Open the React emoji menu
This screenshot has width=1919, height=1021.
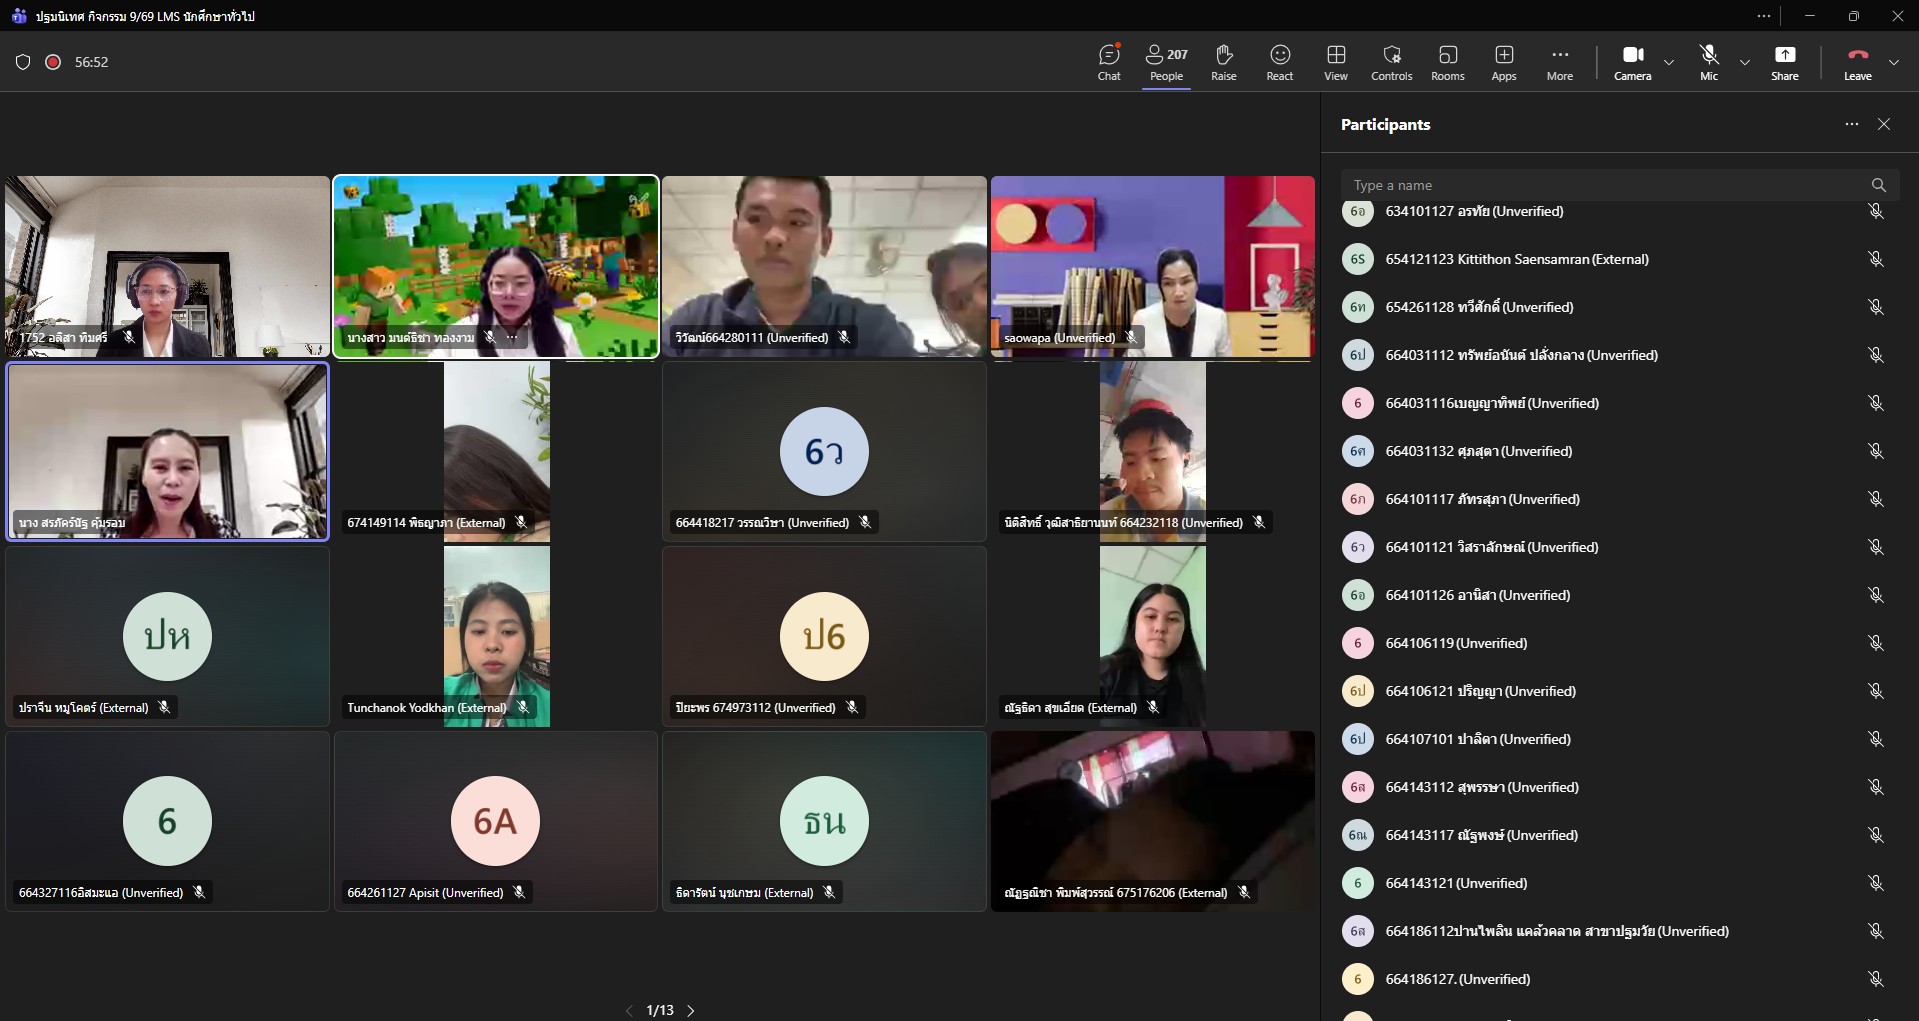(1279, 62)
